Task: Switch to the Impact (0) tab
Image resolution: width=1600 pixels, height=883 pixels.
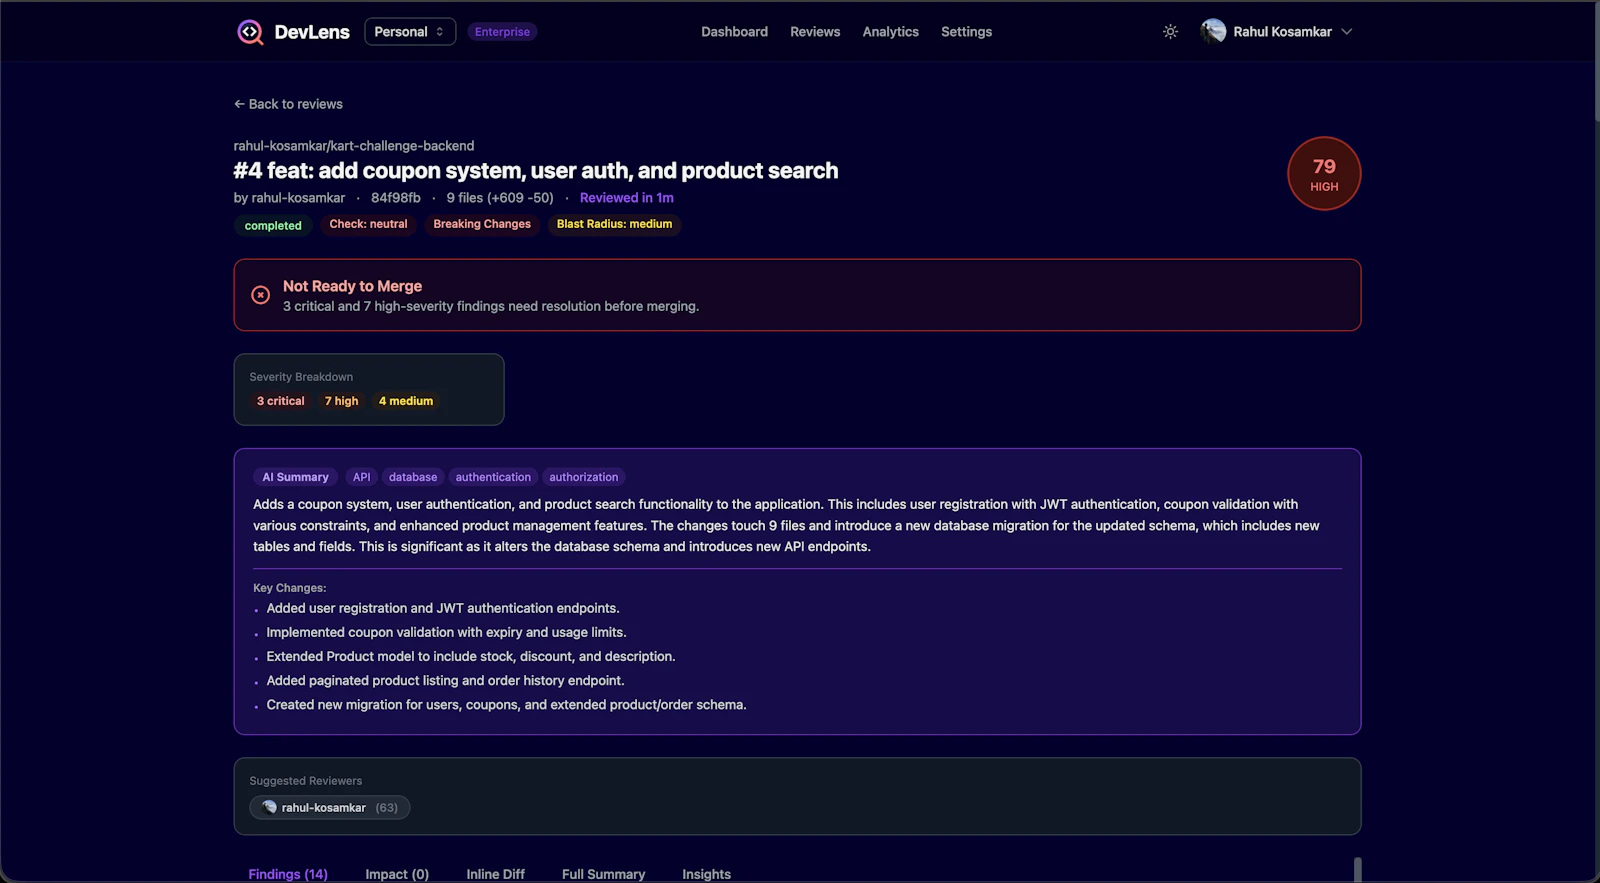Action: 397,874
